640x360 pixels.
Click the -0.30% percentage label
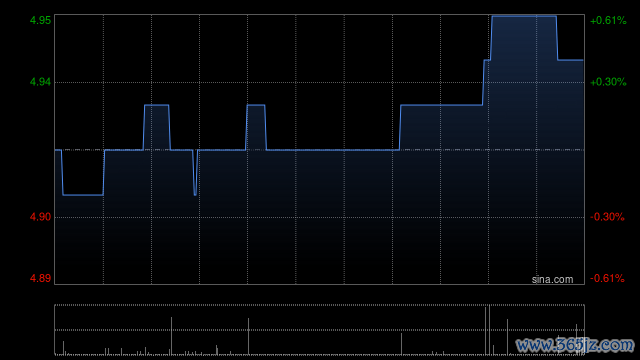point(607,217)
